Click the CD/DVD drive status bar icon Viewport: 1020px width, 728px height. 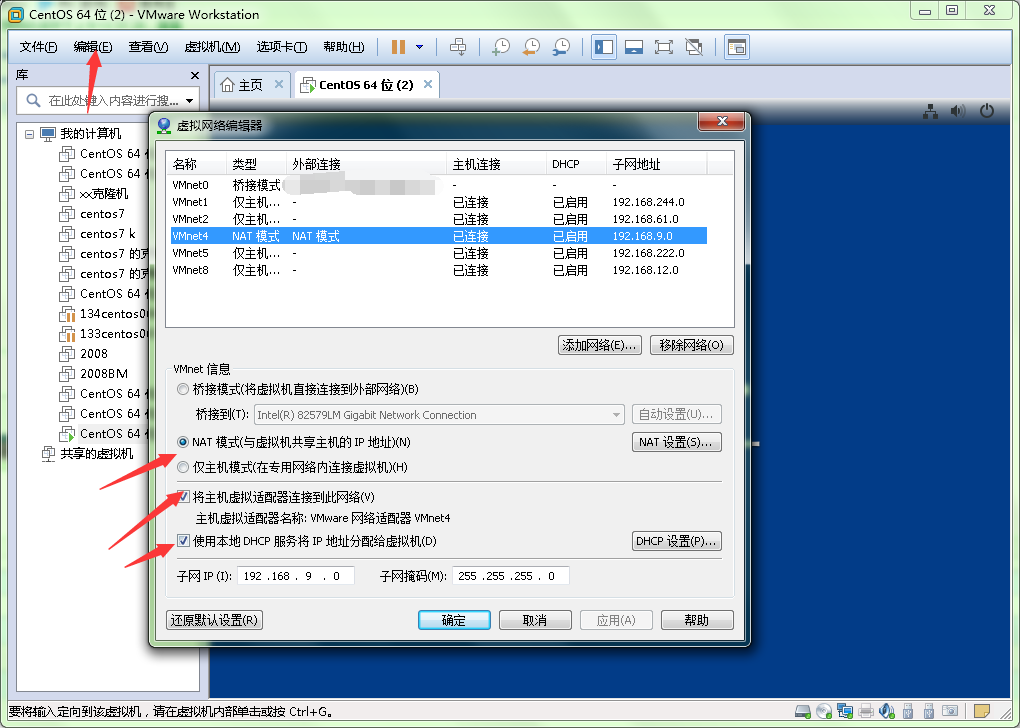[x=824, y=711]
